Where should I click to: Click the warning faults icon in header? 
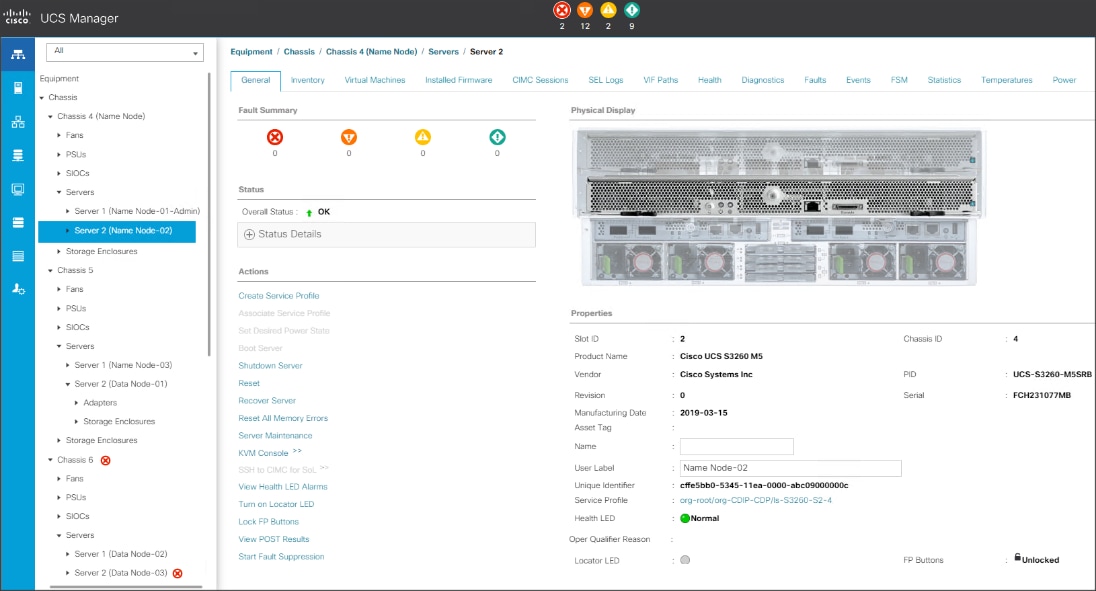[x=632, y=10]
